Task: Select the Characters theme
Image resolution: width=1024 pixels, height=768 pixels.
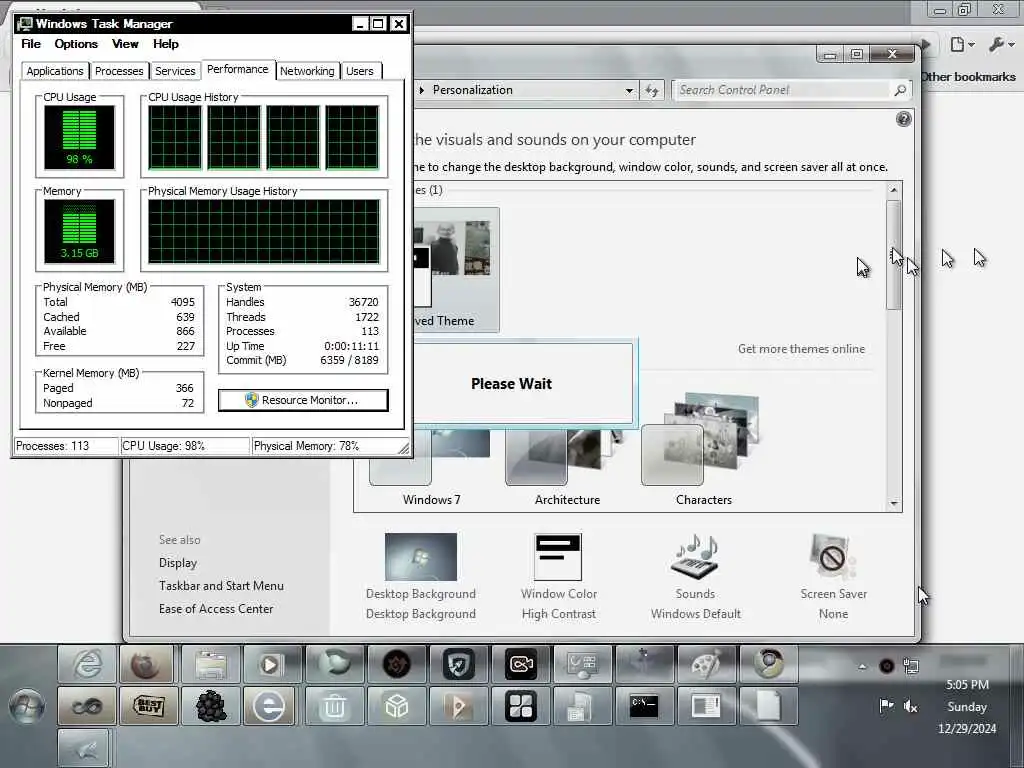Action: tap(703, 451)
